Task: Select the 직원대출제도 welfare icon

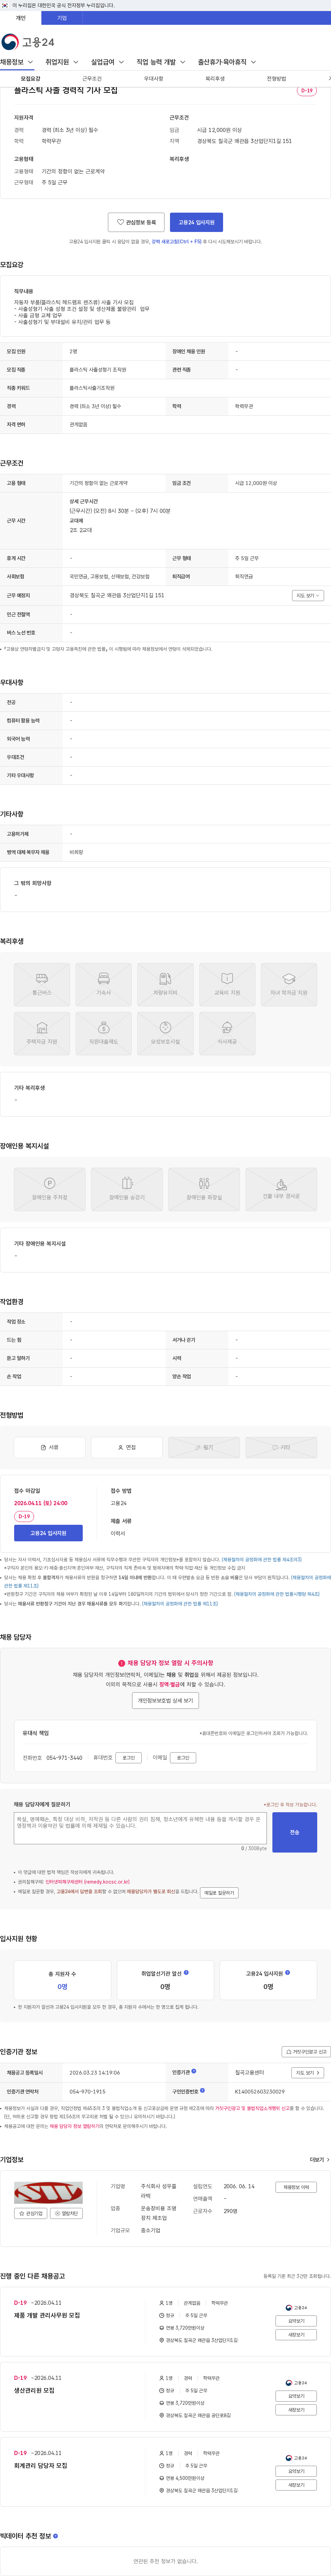Action: click(x=104, y=1033)
